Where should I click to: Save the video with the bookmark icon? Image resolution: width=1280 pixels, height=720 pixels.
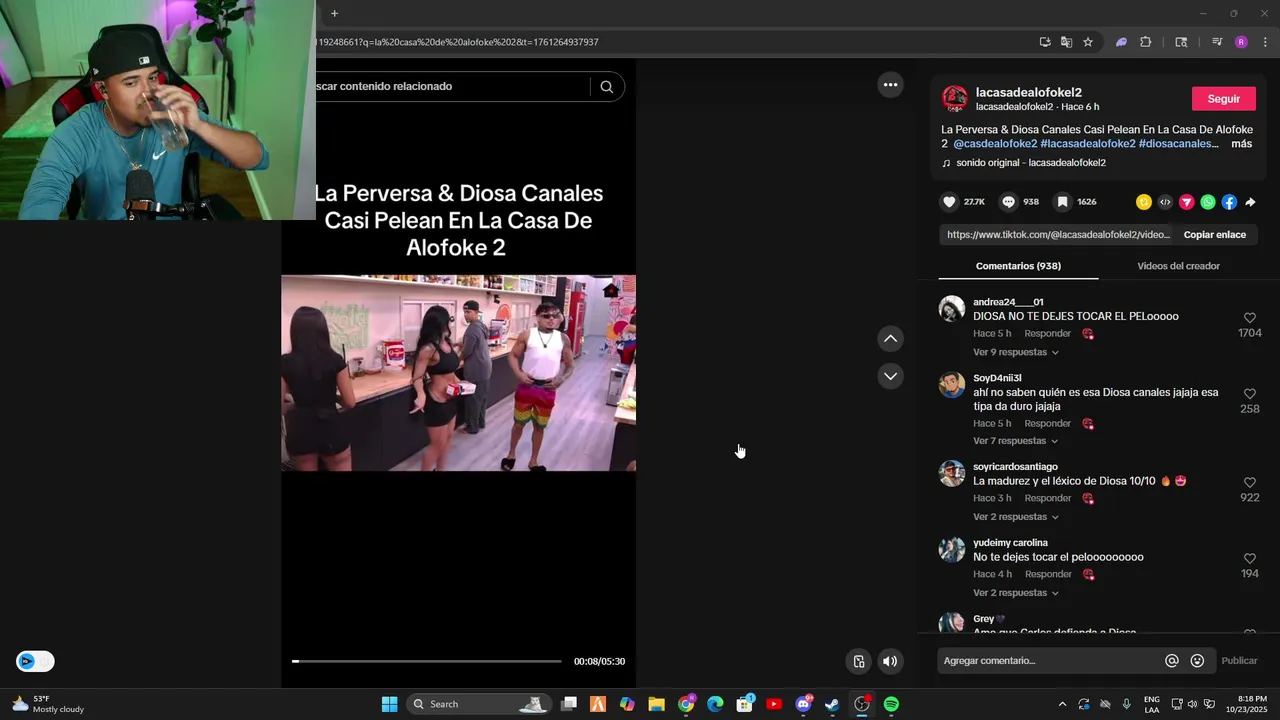[1062, 202]
